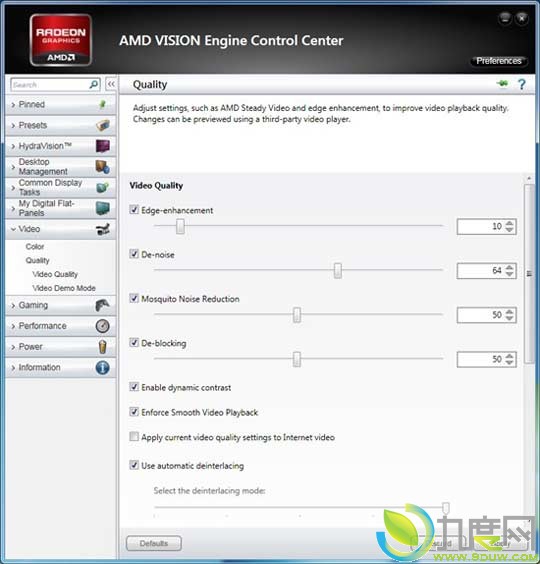540x564 pixels.
Task: Click the scrollbar up arrow in the Video Quality panel
Action: [x=529, y=178]
